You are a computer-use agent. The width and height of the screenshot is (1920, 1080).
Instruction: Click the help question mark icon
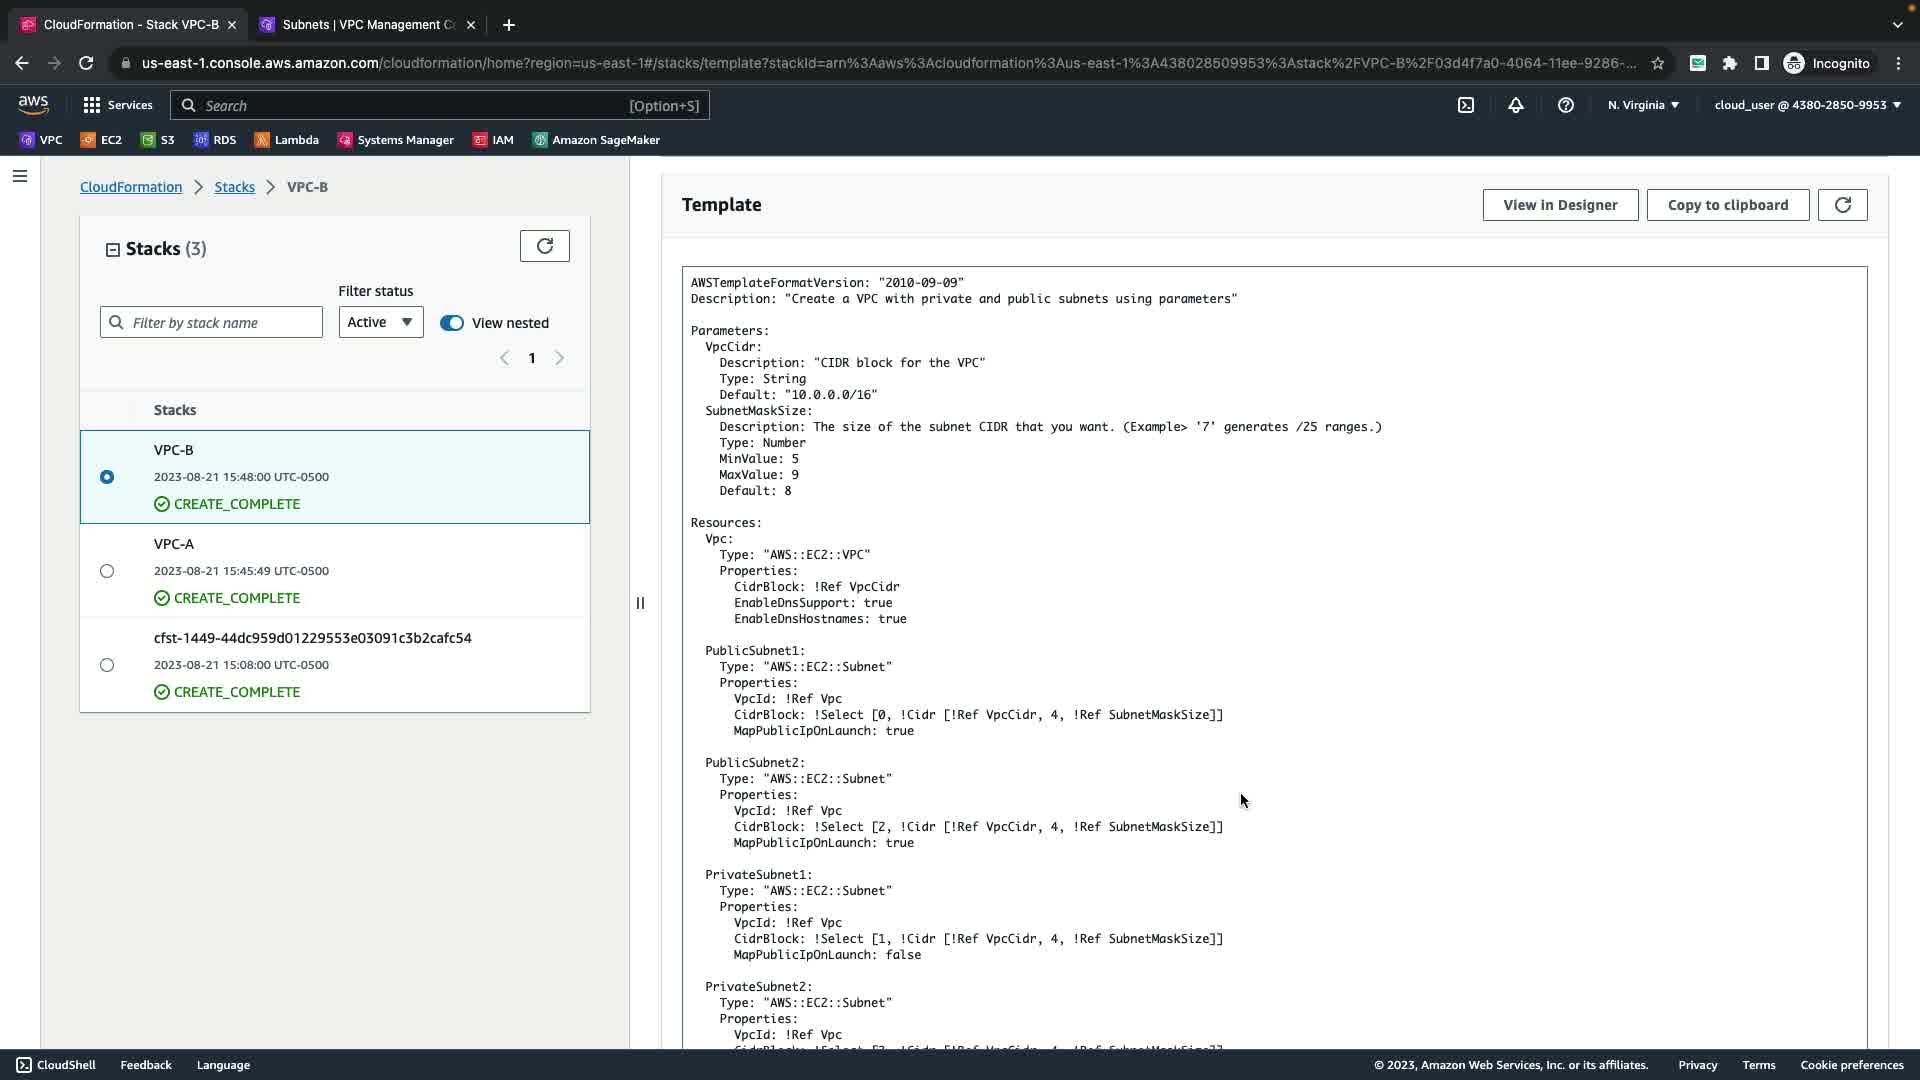pos(1566,105)
